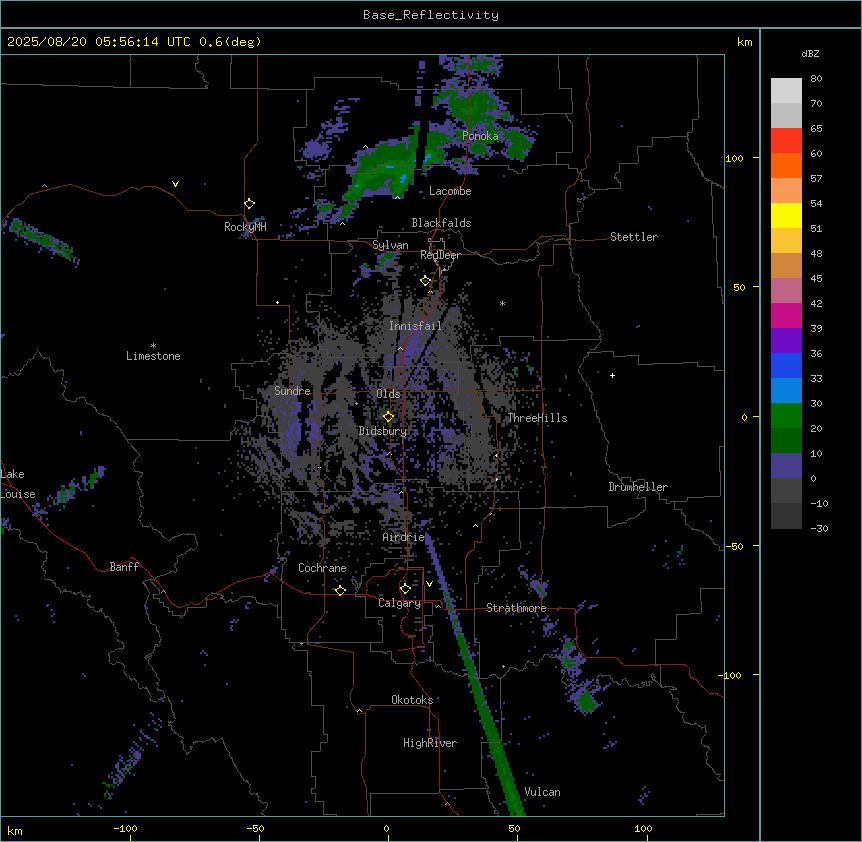
Task: Click the yellow diamond marker south of RedDeer
Action: click(425, 281)
